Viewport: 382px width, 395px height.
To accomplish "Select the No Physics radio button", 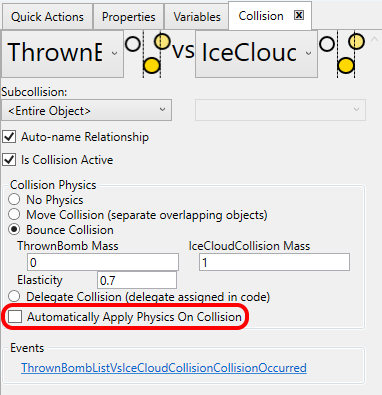I will click(x=14, y=200).
